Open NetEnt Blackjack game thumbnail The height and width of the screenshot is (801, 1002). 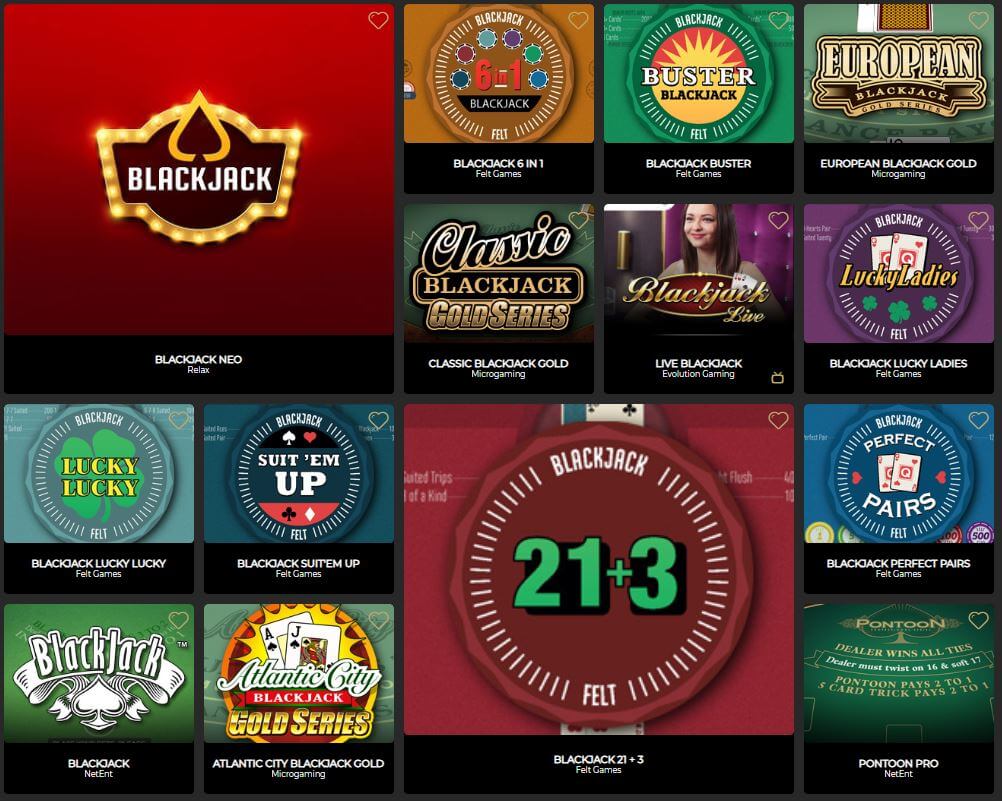pos(98,673)
